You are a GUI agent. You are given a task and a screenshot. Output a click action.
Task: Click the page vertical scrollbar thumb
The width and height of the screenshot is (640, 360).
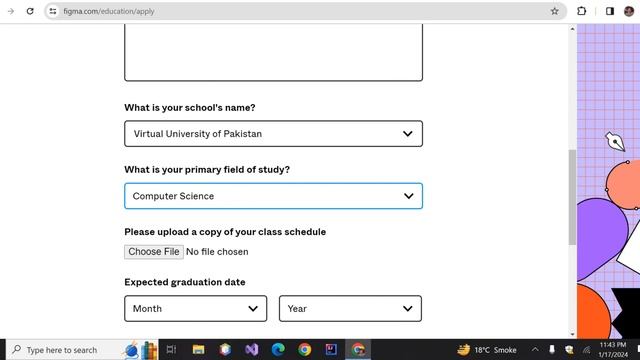click(572, 197)
